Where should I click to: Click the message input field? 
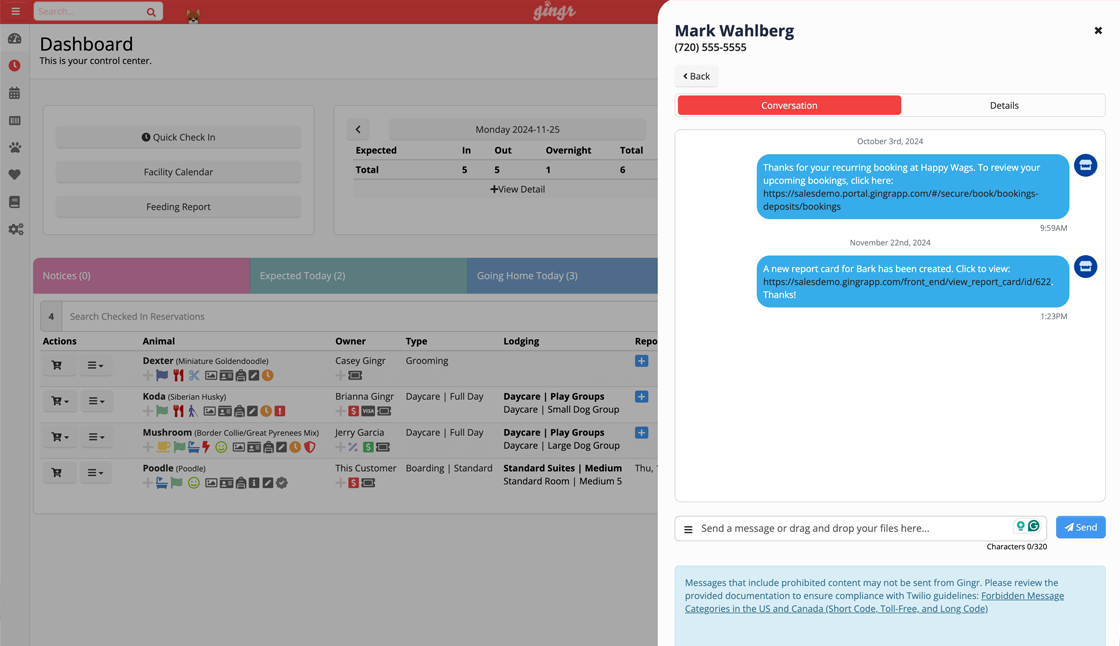tap(850, 528)
